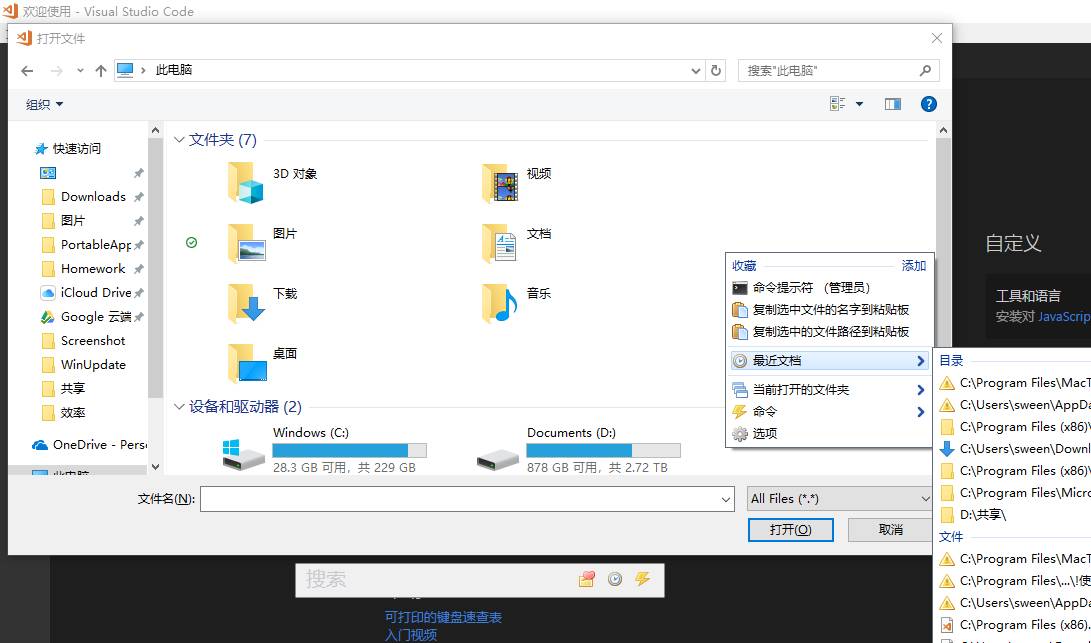Viewport: 1091px width, 643px height.
Task: Click the 文件名 input field
Action: (467, 499)
